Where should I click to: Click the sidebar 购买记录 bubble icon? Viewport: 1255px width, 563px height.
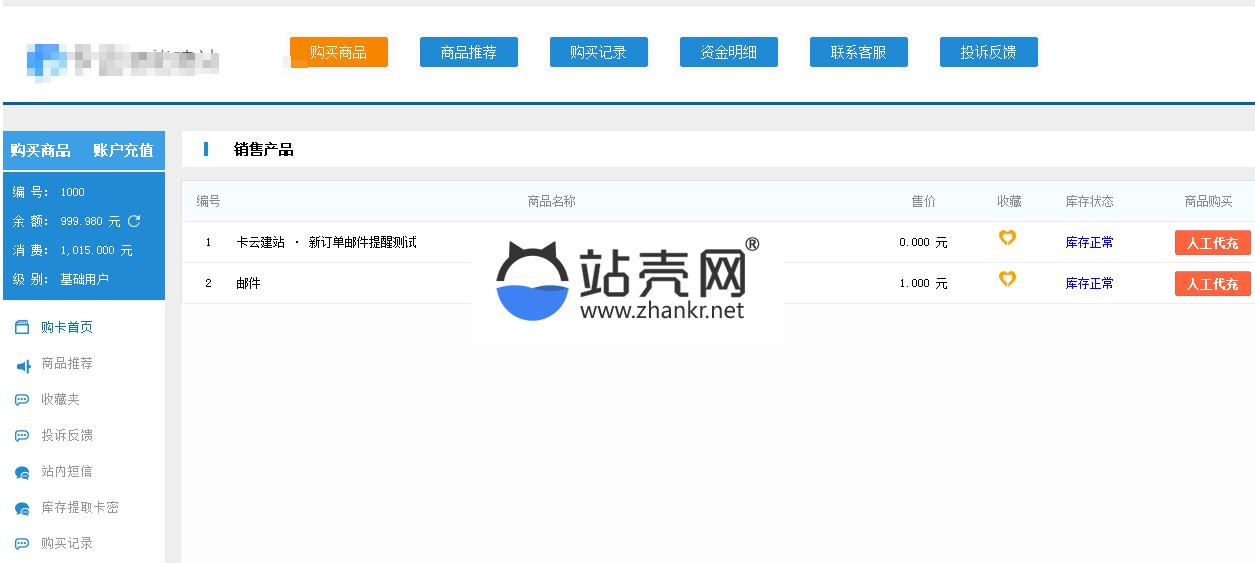22,544
